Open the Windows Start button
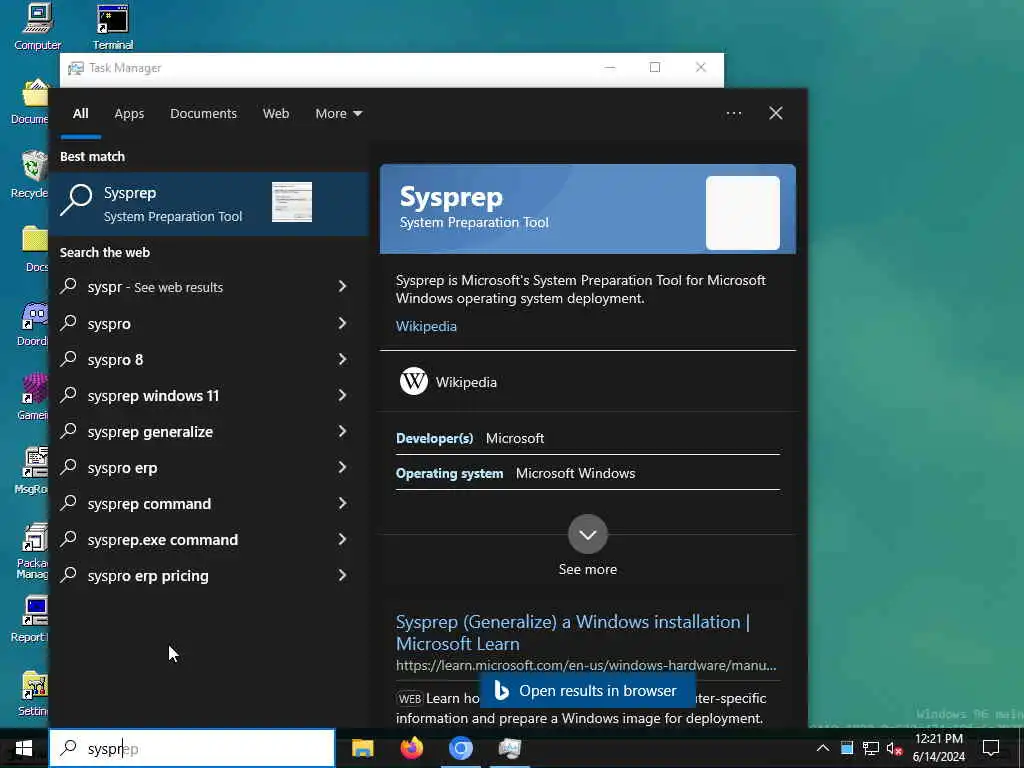Viewport: 1024px width, 768px height. (x=24, y=748)
